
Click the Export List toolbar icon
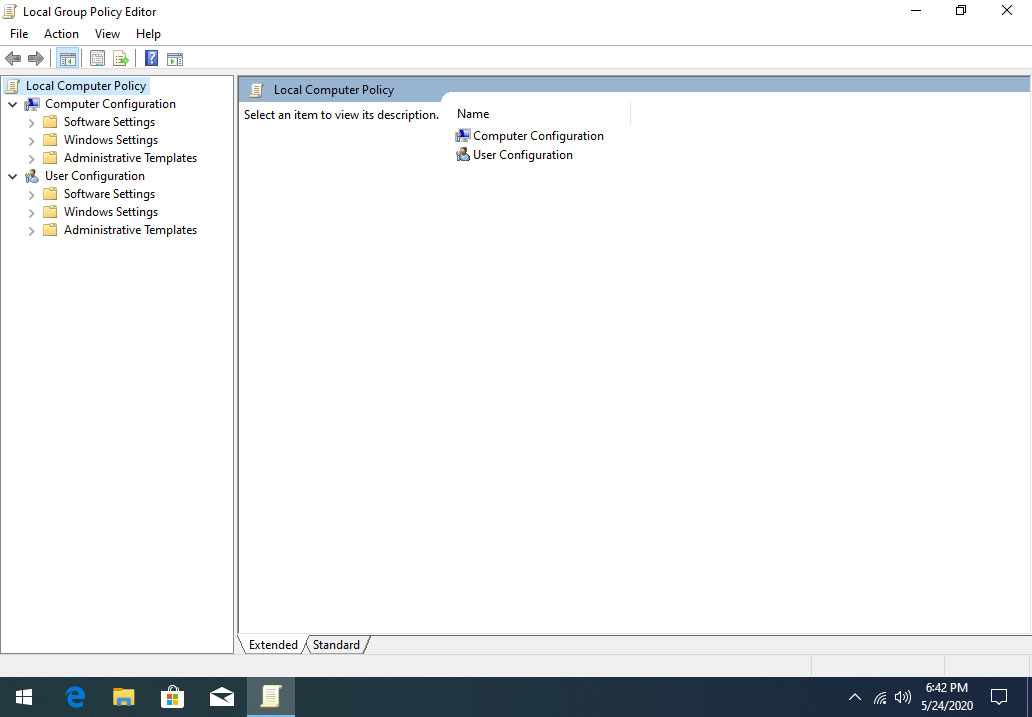(120, 58)
